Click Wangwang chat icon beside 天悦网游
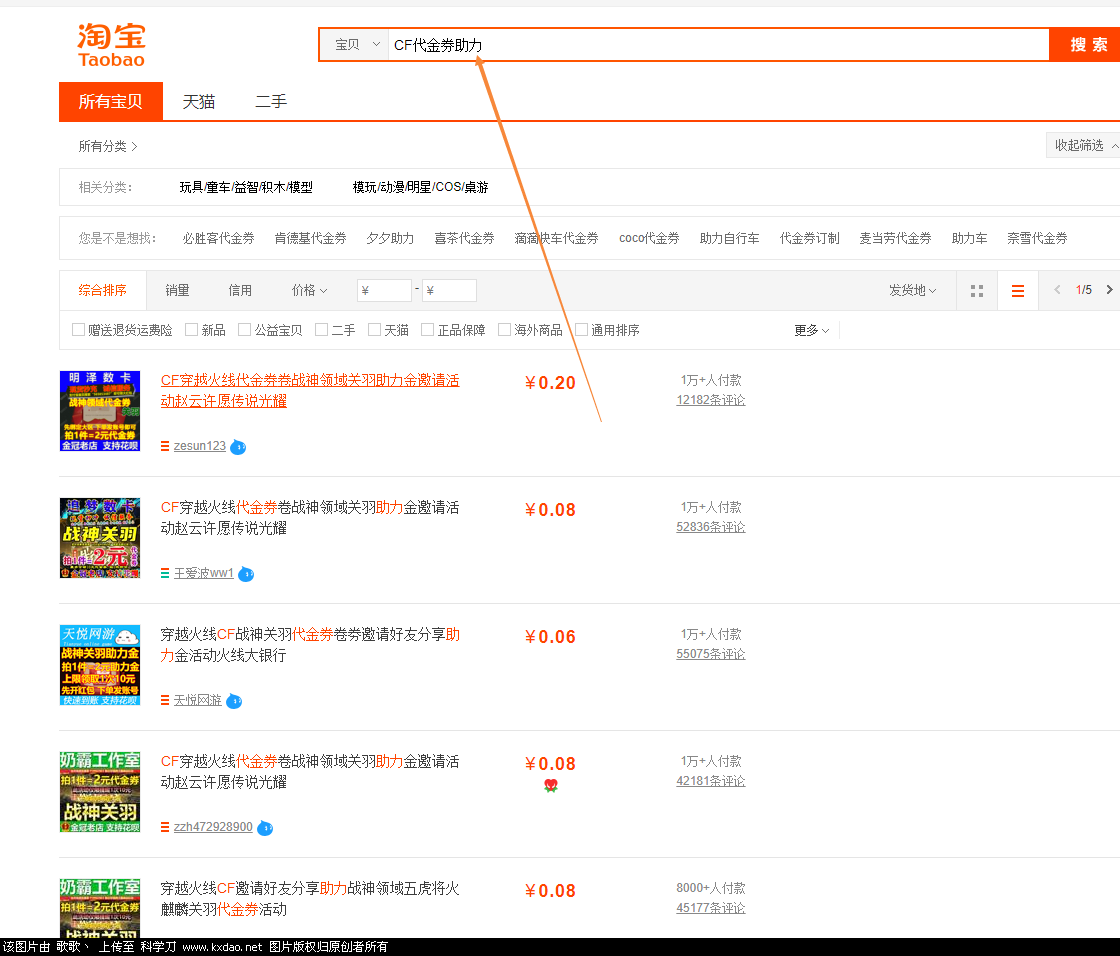Image resolution: width=1120 pixels, height=956 pixels. point(234,701)
